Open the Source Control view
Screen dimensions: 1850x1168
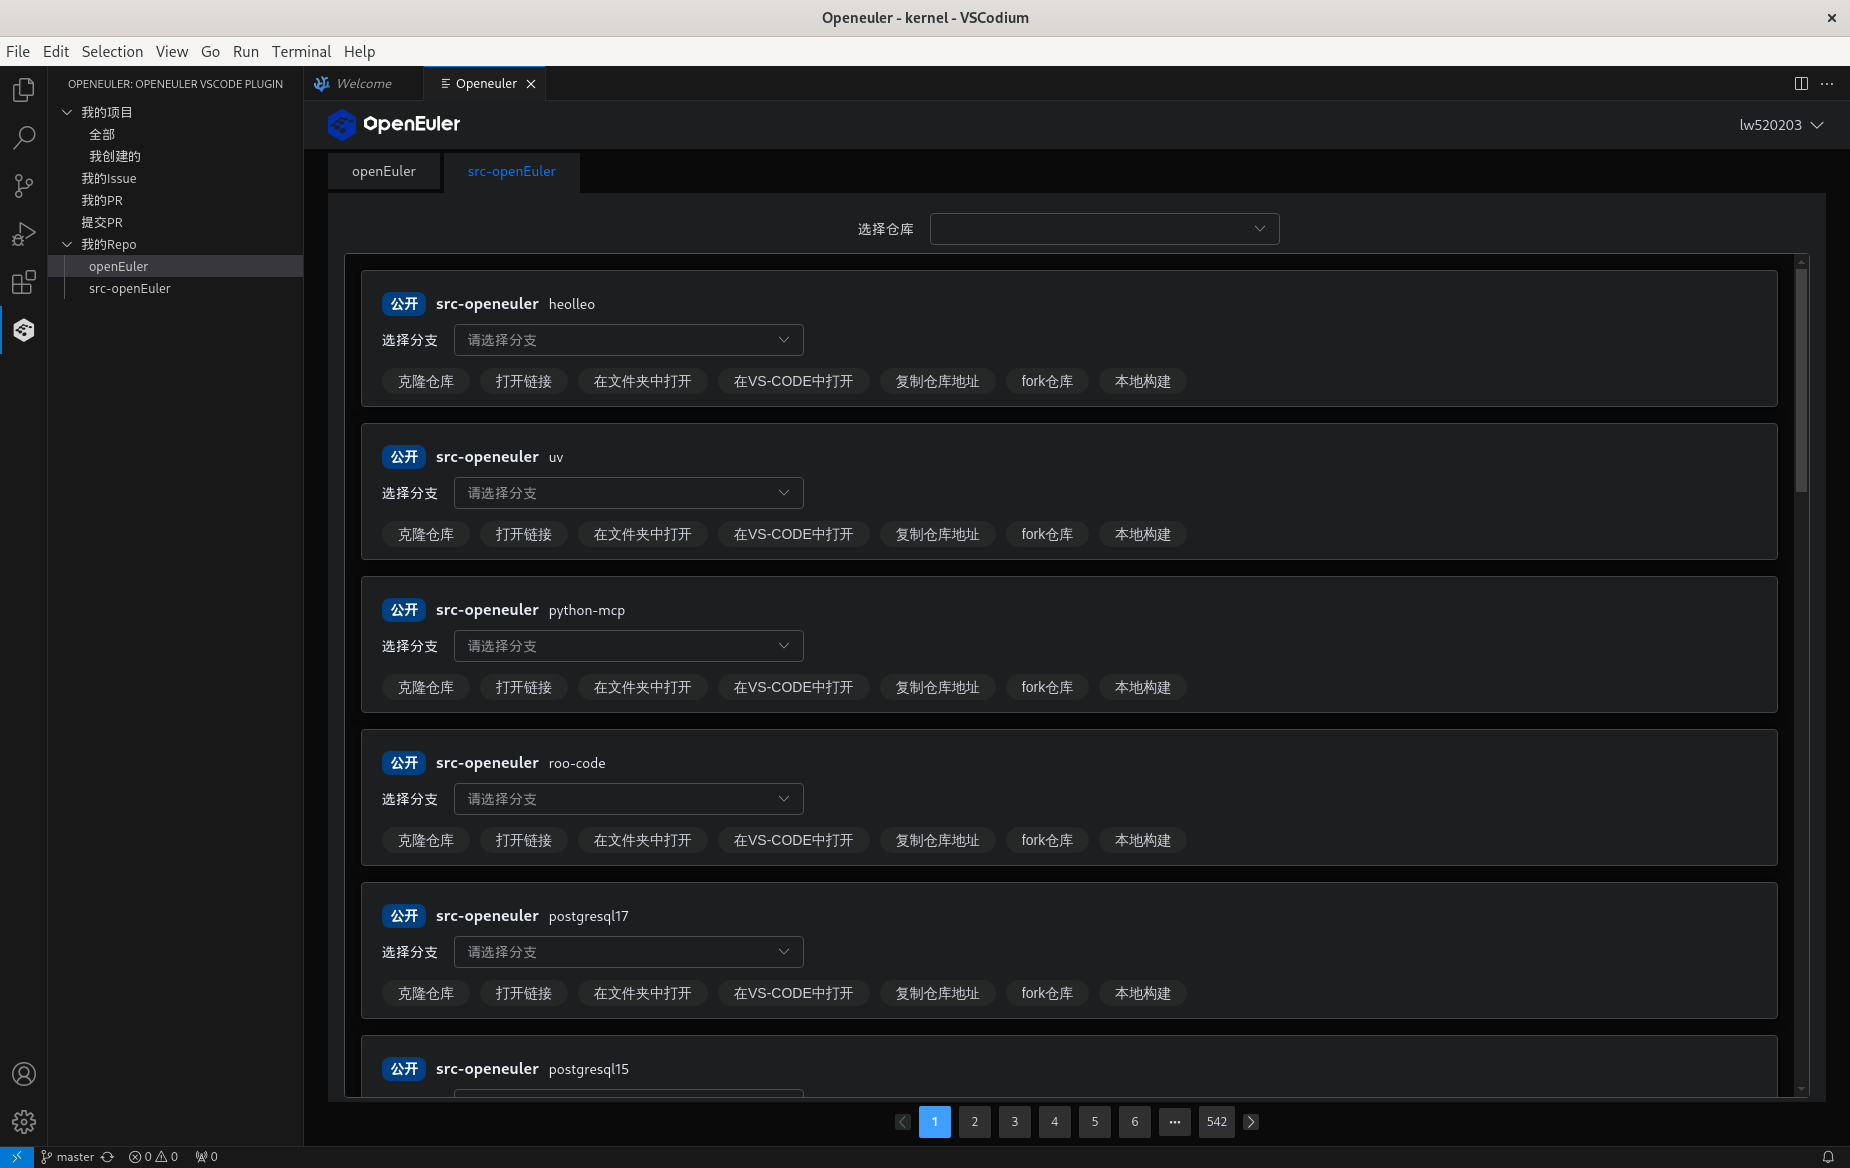click(x=24, y=186)
